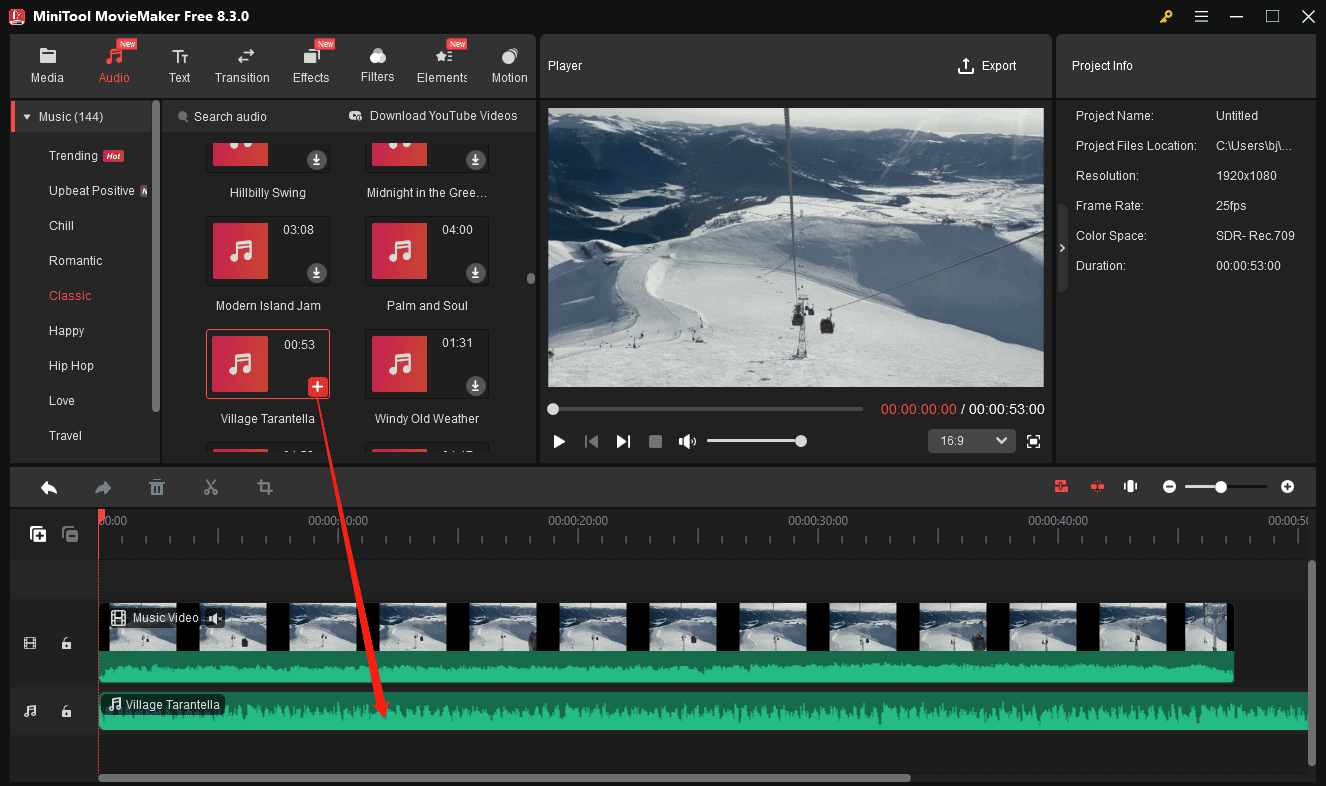Click the timeline horizontal scrollbar
Image resolution: width=1326 pixels, height=786 pixels.
point(505,777)
